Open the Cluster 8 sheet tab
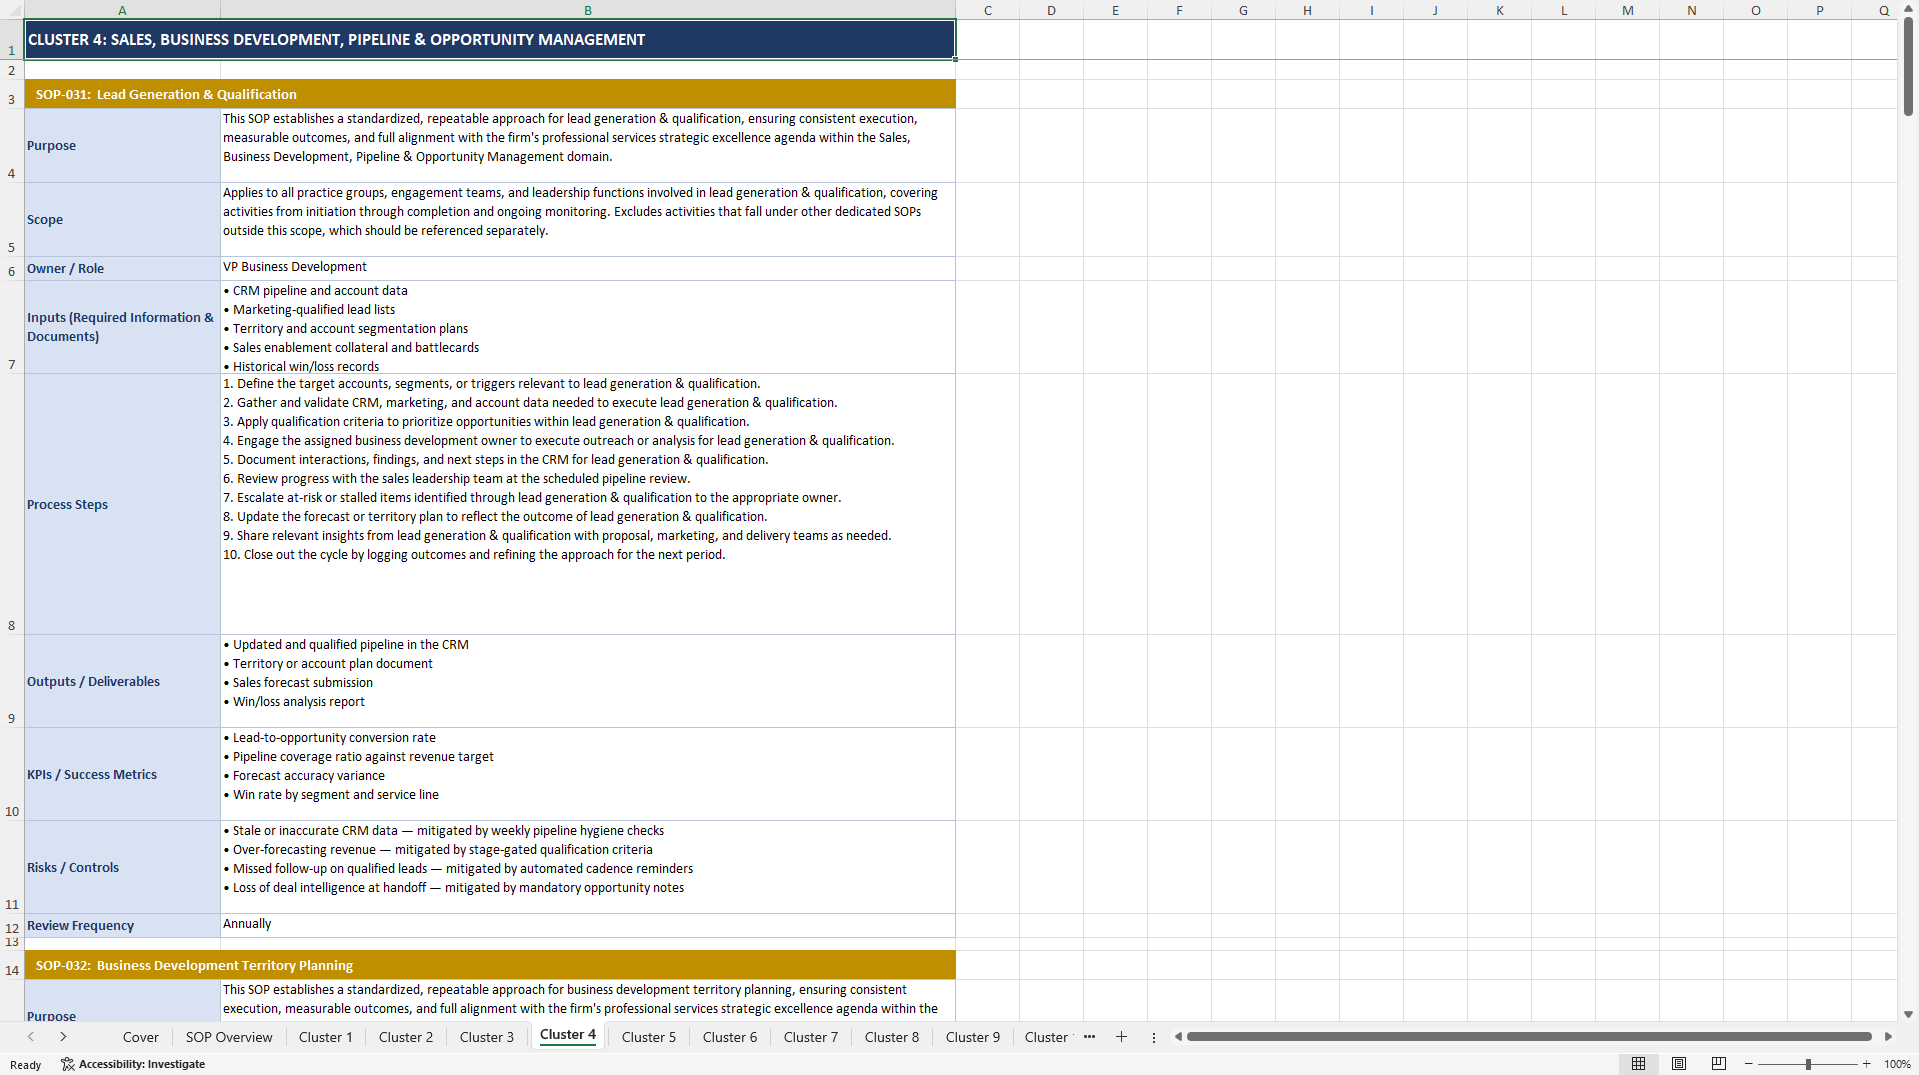Image resolution: width=1919 pixels, height=1075 pixels. pos(892,1037)
